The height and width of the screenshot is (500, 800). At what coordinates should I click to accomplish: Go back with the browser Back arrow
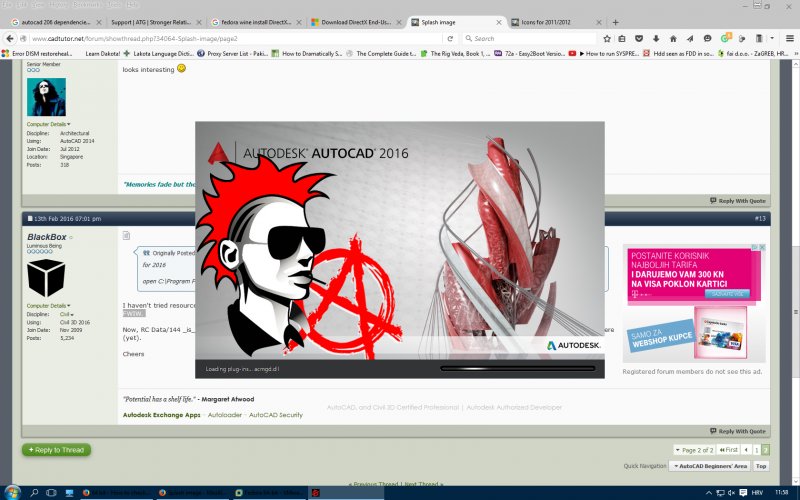[10, 38]
